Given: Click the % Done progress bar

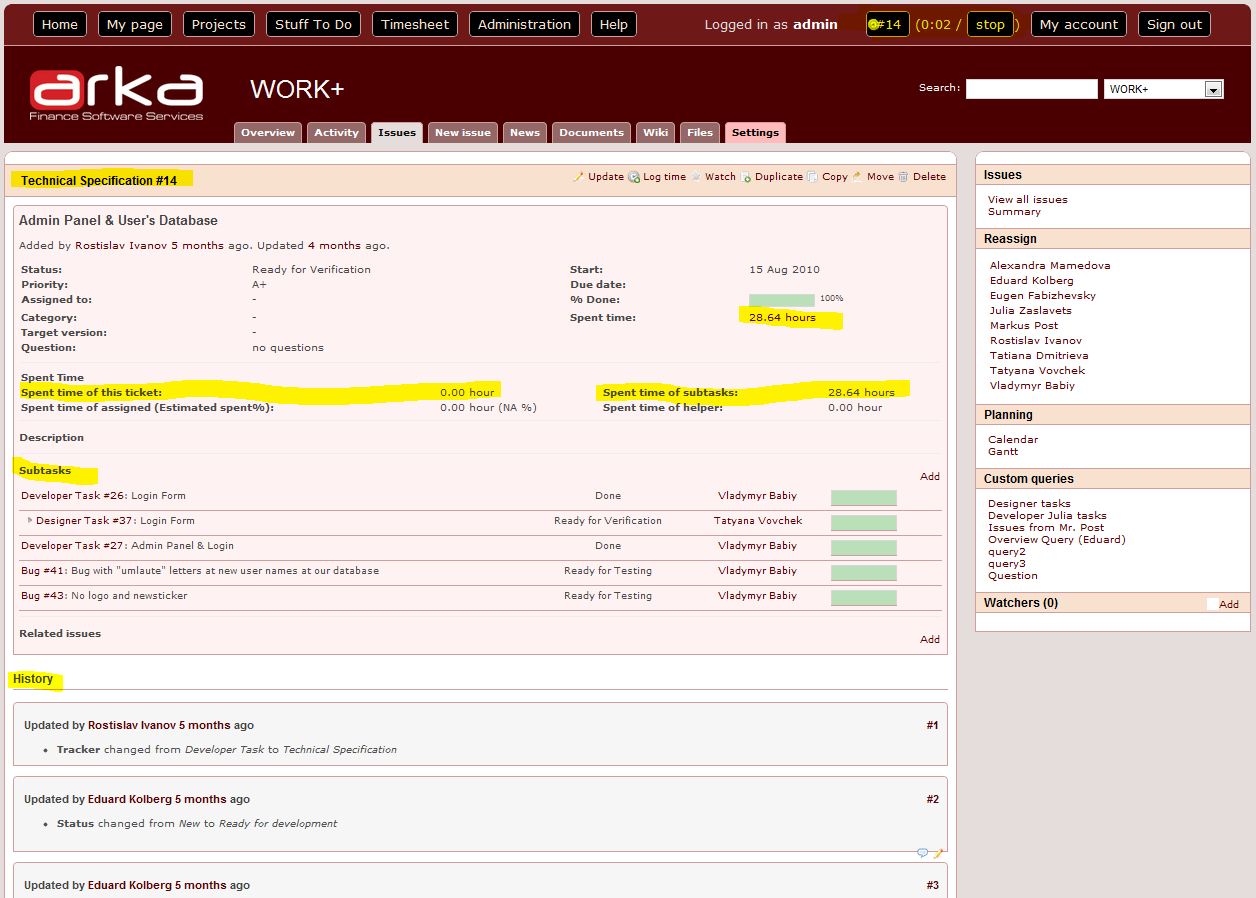Looking at the screenshot, I should click(781, 299).
